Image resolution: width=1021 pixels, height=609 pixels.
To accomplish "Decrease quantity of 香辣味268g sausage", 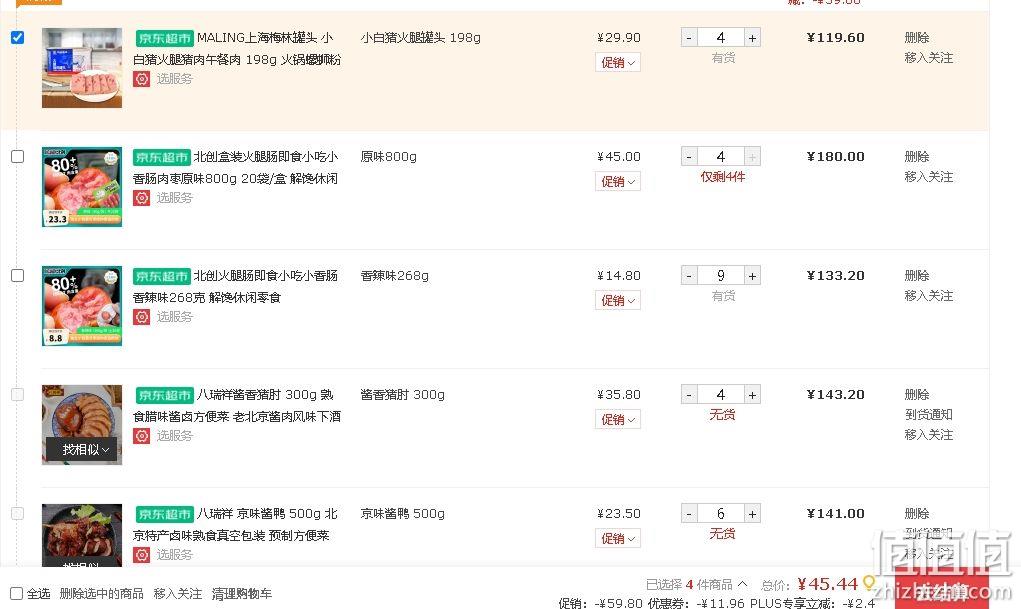I will point(689,276).
